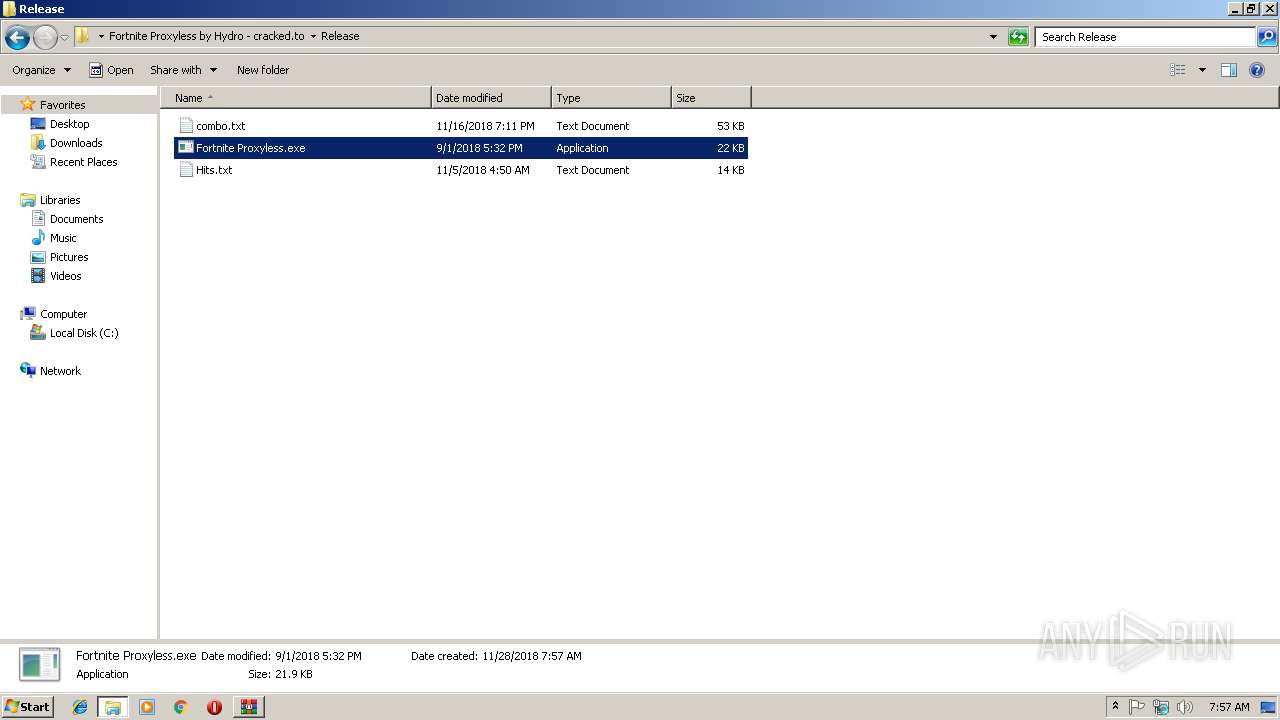Open Local Disk (C:)
Screen dimensions: 1280x720
point(84,333)
